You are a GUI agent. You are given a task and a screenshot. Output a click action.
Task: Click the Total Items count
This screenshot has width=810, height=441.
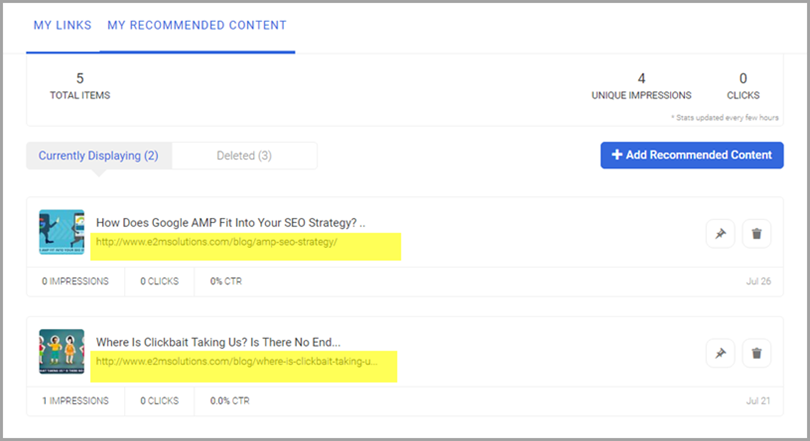[80, 86]
